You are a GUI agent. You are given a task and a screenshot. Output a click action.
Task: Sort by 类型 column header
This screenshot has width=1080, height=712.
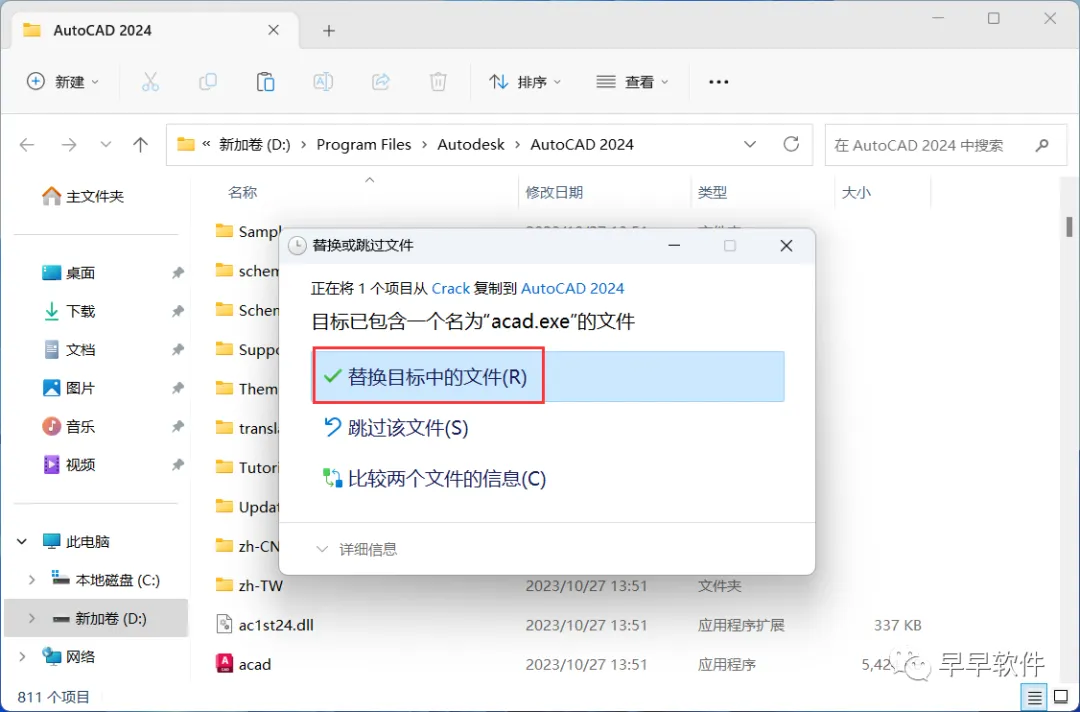[712, 193]
